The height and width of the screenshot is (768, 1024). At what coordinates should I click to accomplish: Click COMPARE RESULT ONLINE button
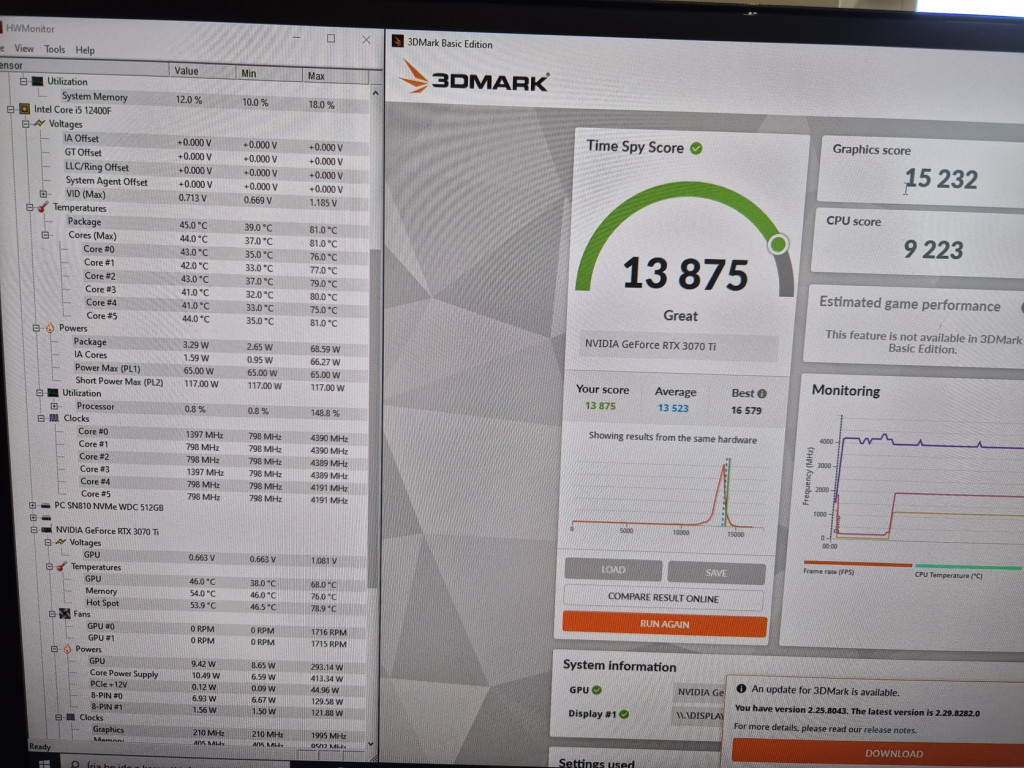pos(663,598)
